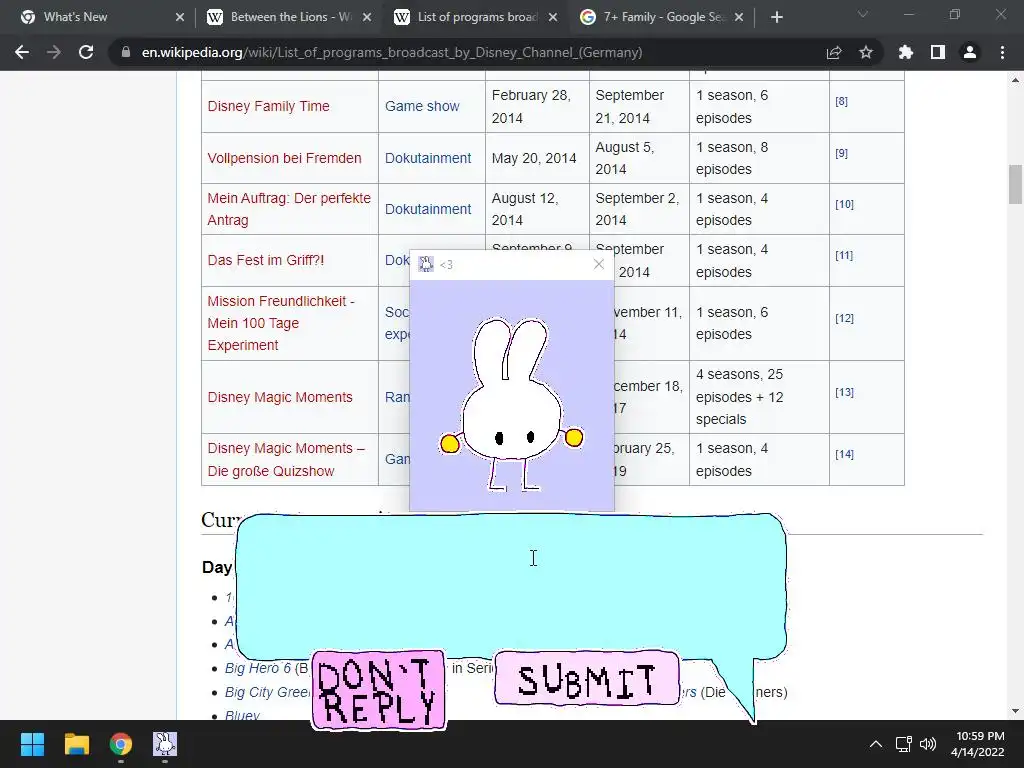Open Dokutainment link in Mein Auftrag row
Screen dimensions: 1024x768
[428, 209]
